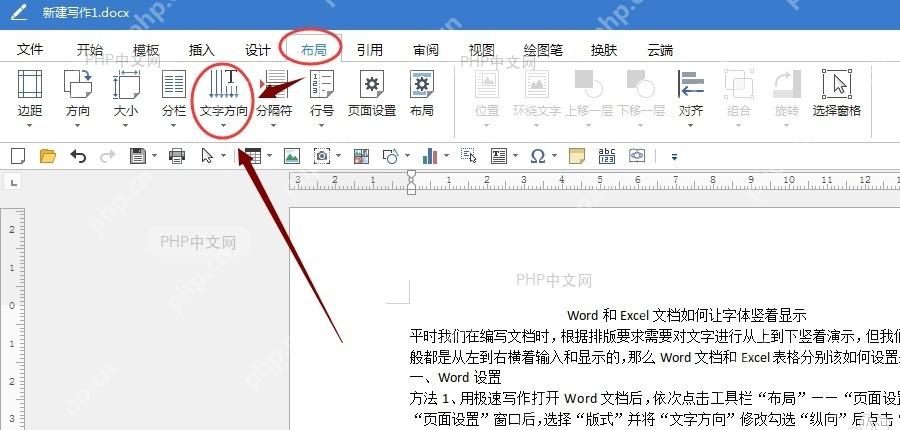Switch to the 绘图笔 tab

pyautogui.click(x=543, y=50)
